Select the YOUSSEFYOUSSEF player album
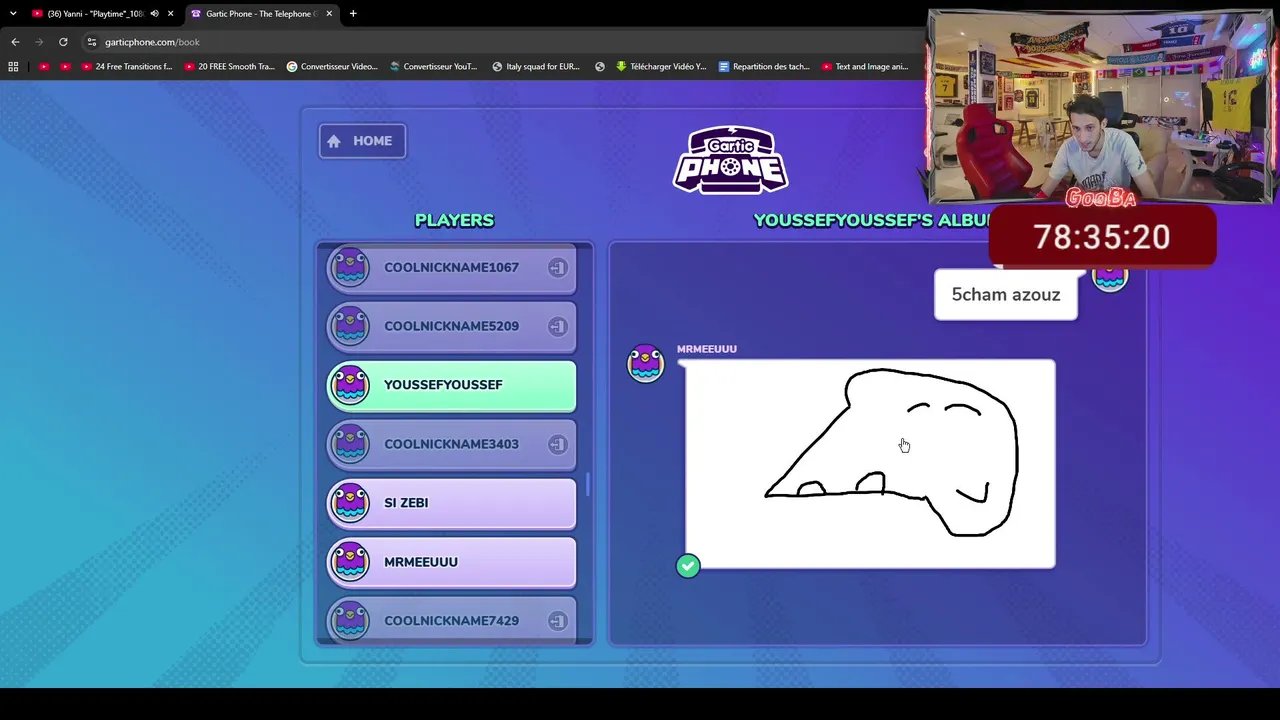The width and height of the screenshot is (1280, 720). click(x=452, y=385)
